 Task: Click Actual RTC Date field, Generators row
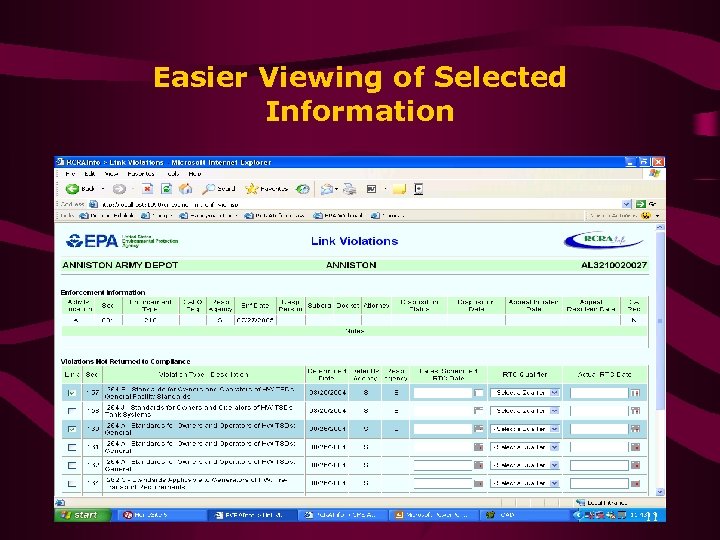(x=599, y=483)
